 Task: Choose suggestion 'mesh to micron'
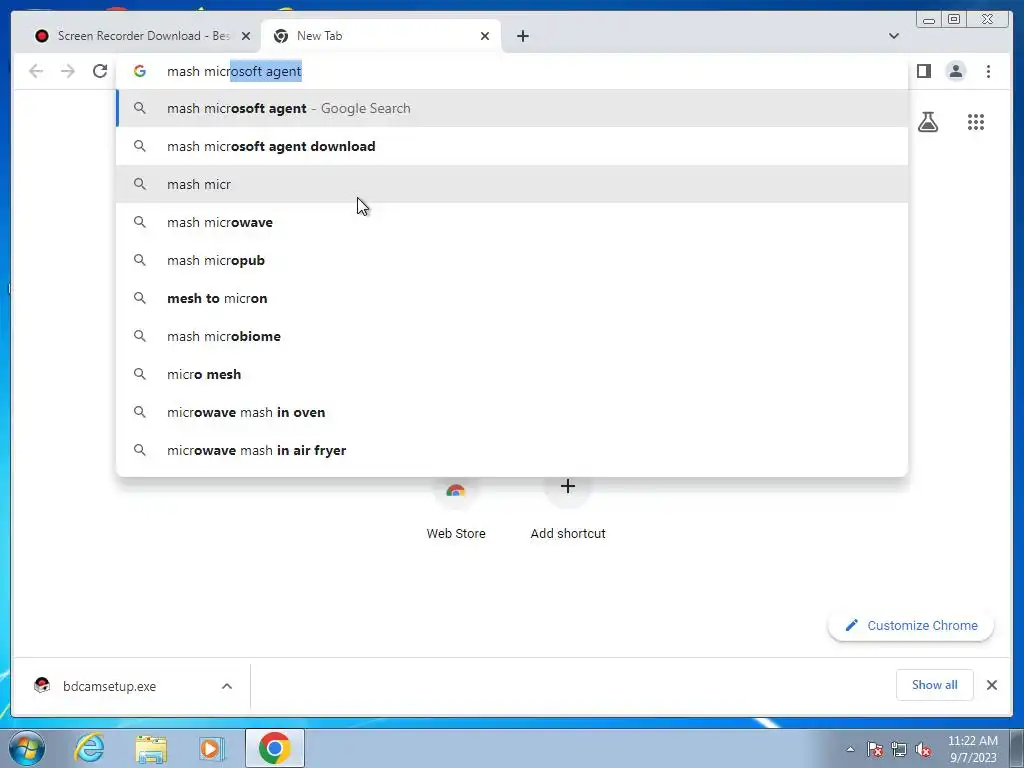[512, 298]
